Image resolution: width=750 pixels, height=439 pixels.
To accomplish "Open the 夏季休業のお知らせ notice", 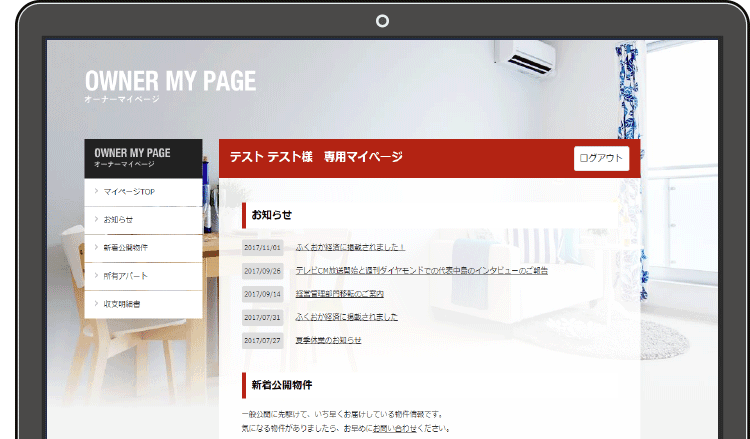I will (x=328, y=340).
